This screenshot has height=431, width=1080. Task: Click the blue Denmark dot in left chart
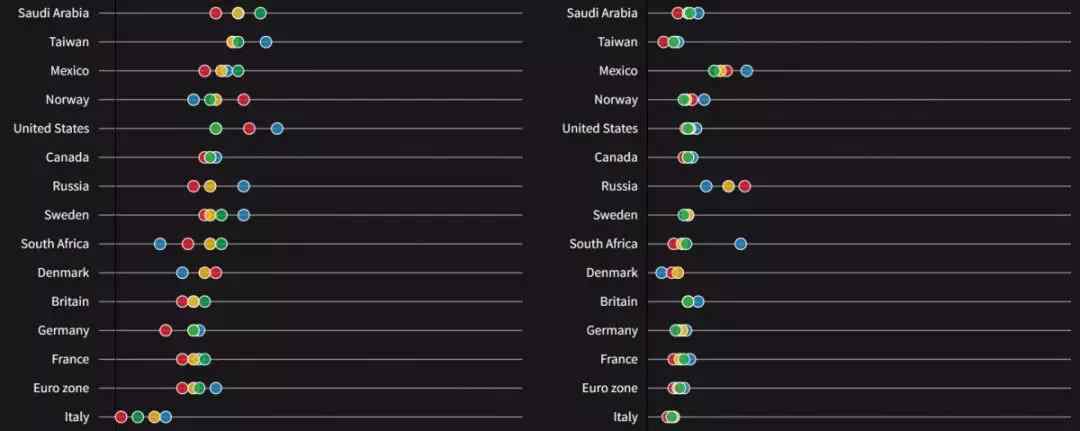click(182, 273)
